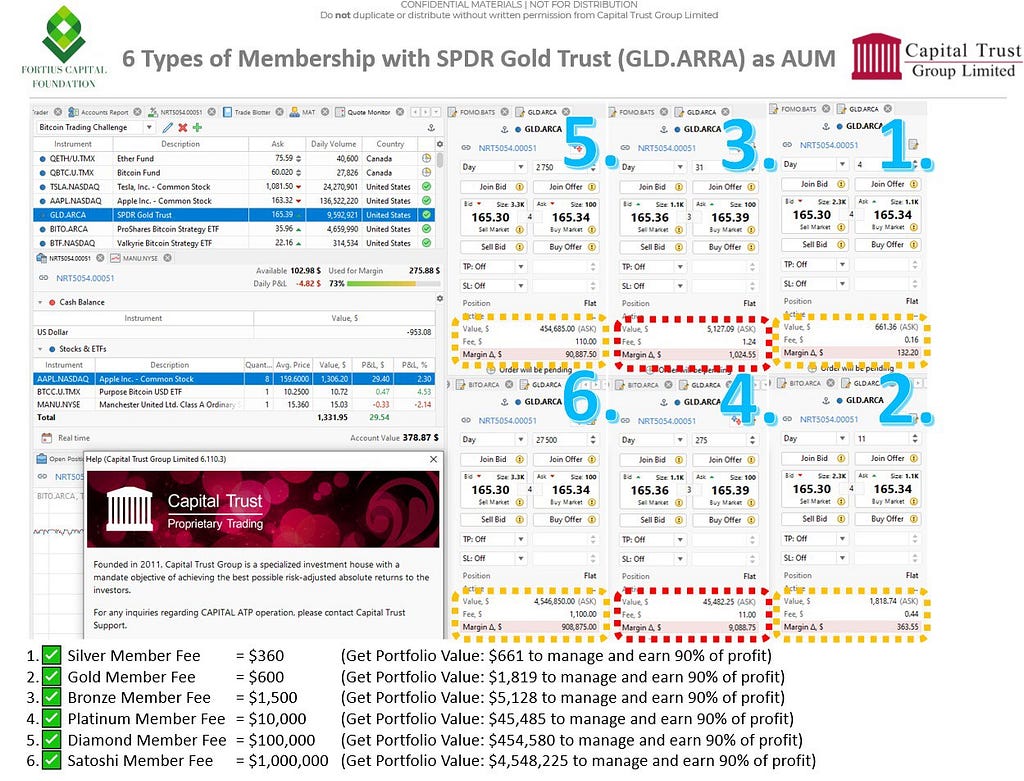Click the green check icon on BITO.ARCA row
1024x781 pixels.
[426, 229]
